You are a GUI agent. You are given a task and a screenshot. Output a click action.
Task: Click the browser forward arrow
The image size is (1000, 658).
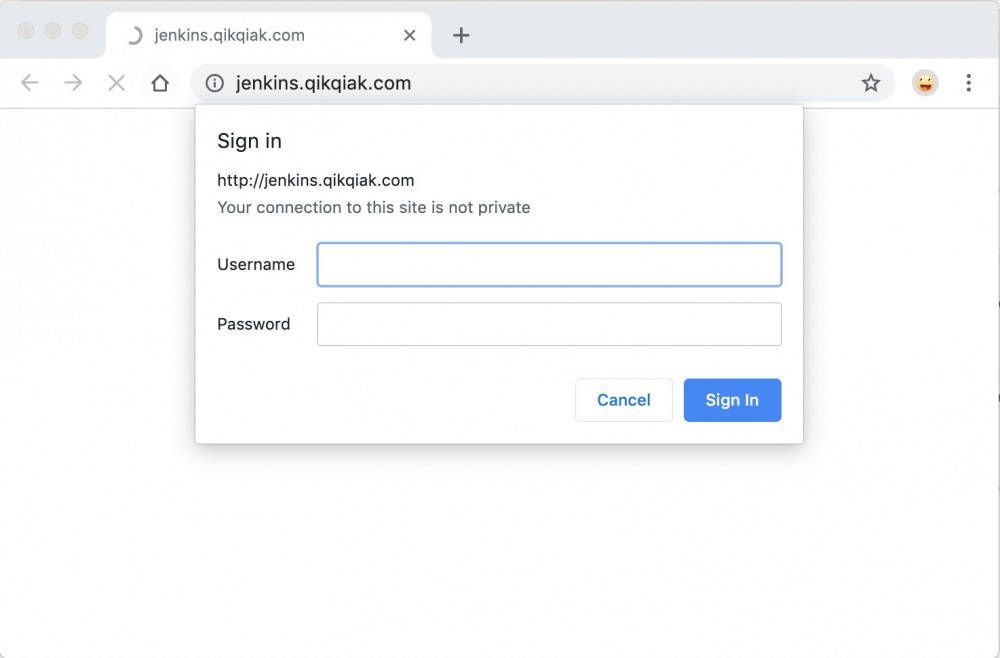tap(73, 83)
